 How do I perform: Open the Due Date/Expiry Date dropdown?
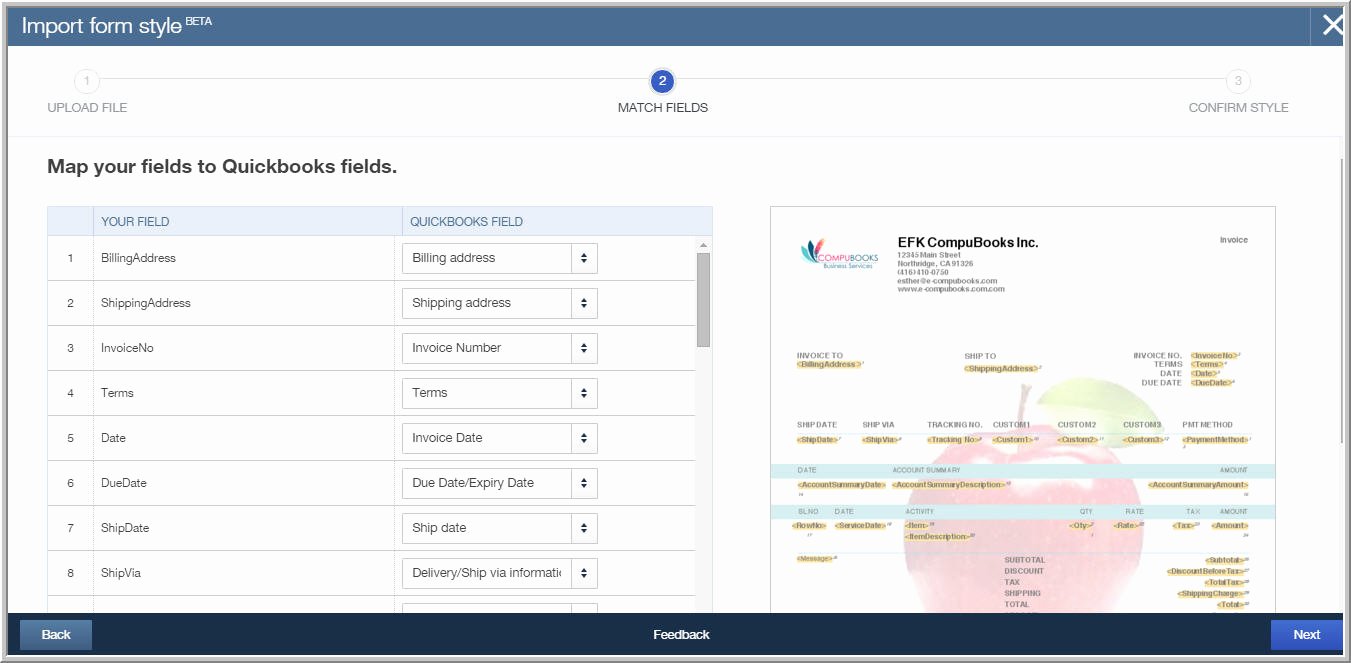pyautogui.click(x=500, y=483)
